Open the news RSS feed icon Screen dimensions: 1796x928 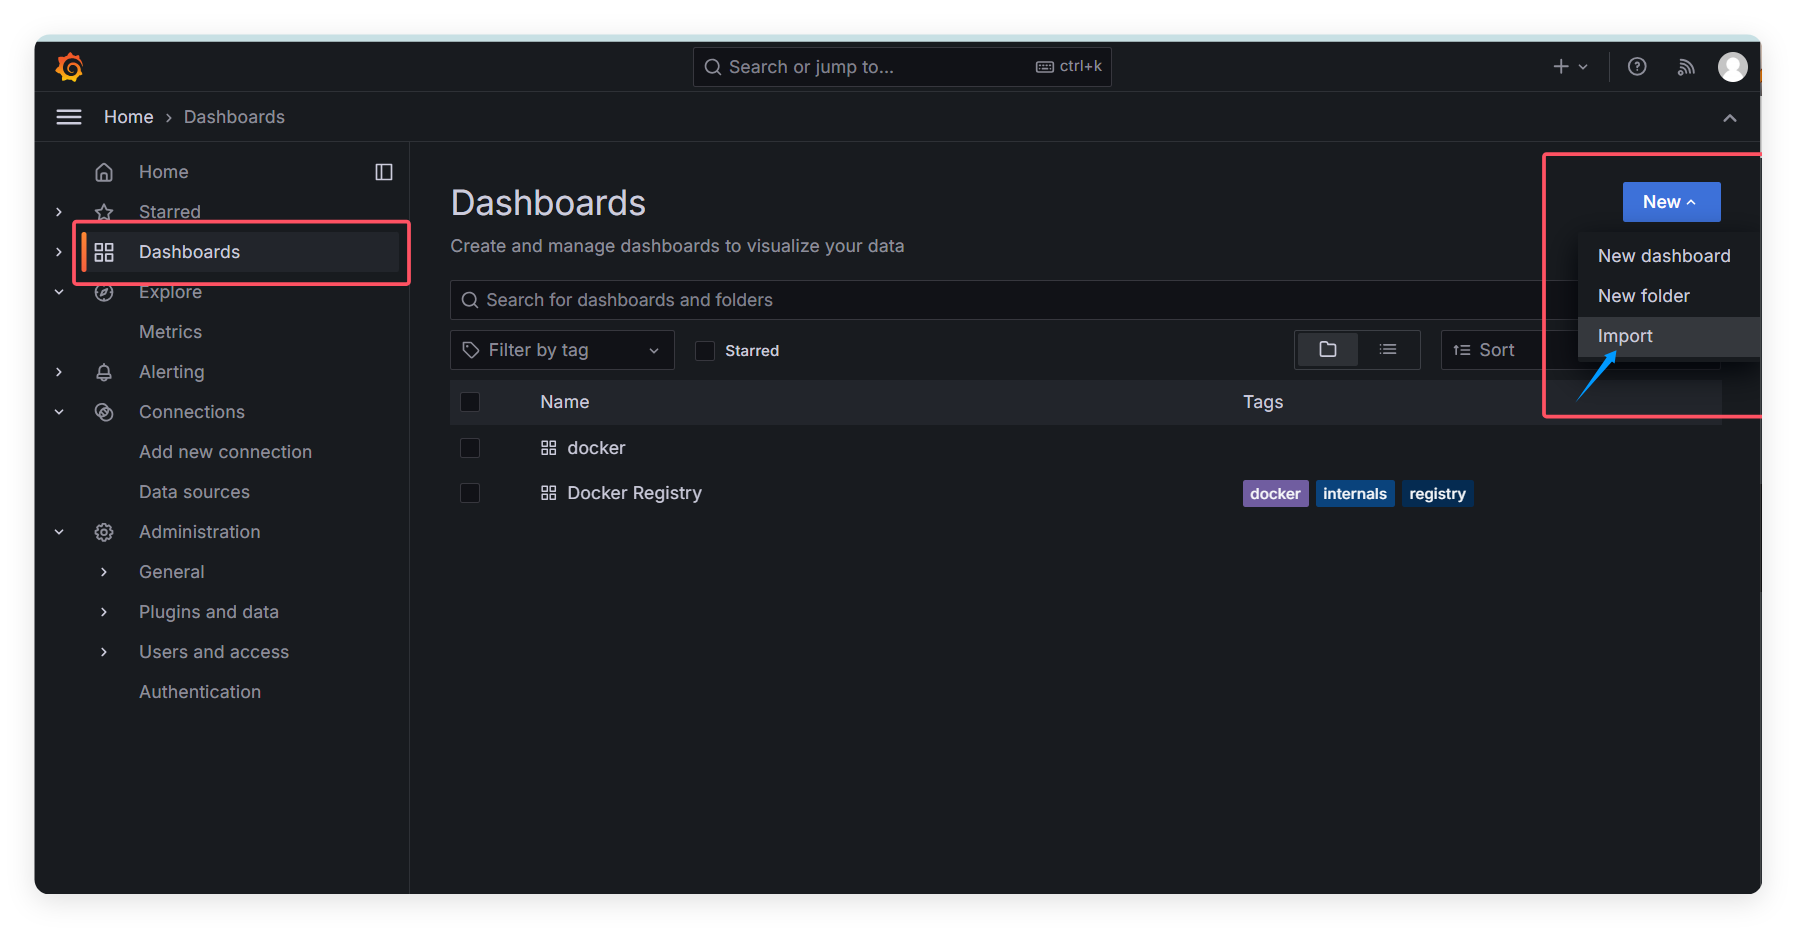(1686, 67)
